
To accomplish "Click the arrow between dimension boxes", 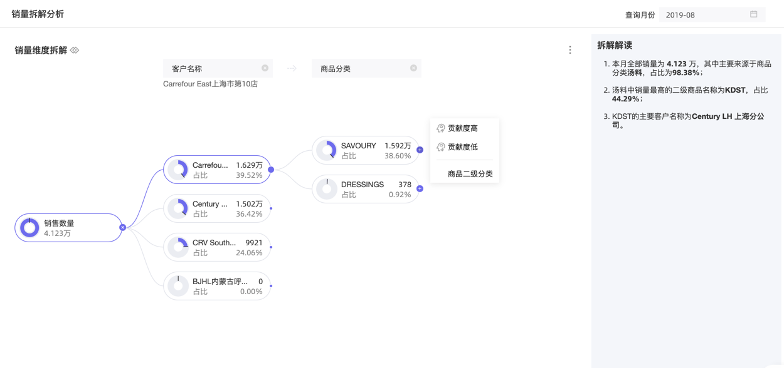I will point(292,68).
